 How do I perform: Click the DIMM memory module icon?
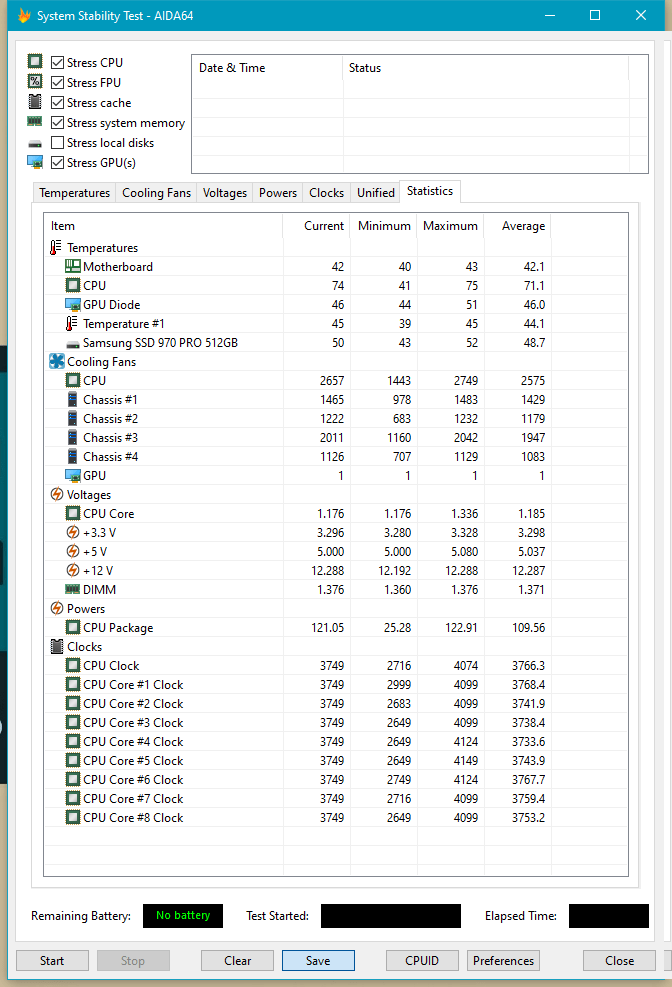[x=73, y=589]
